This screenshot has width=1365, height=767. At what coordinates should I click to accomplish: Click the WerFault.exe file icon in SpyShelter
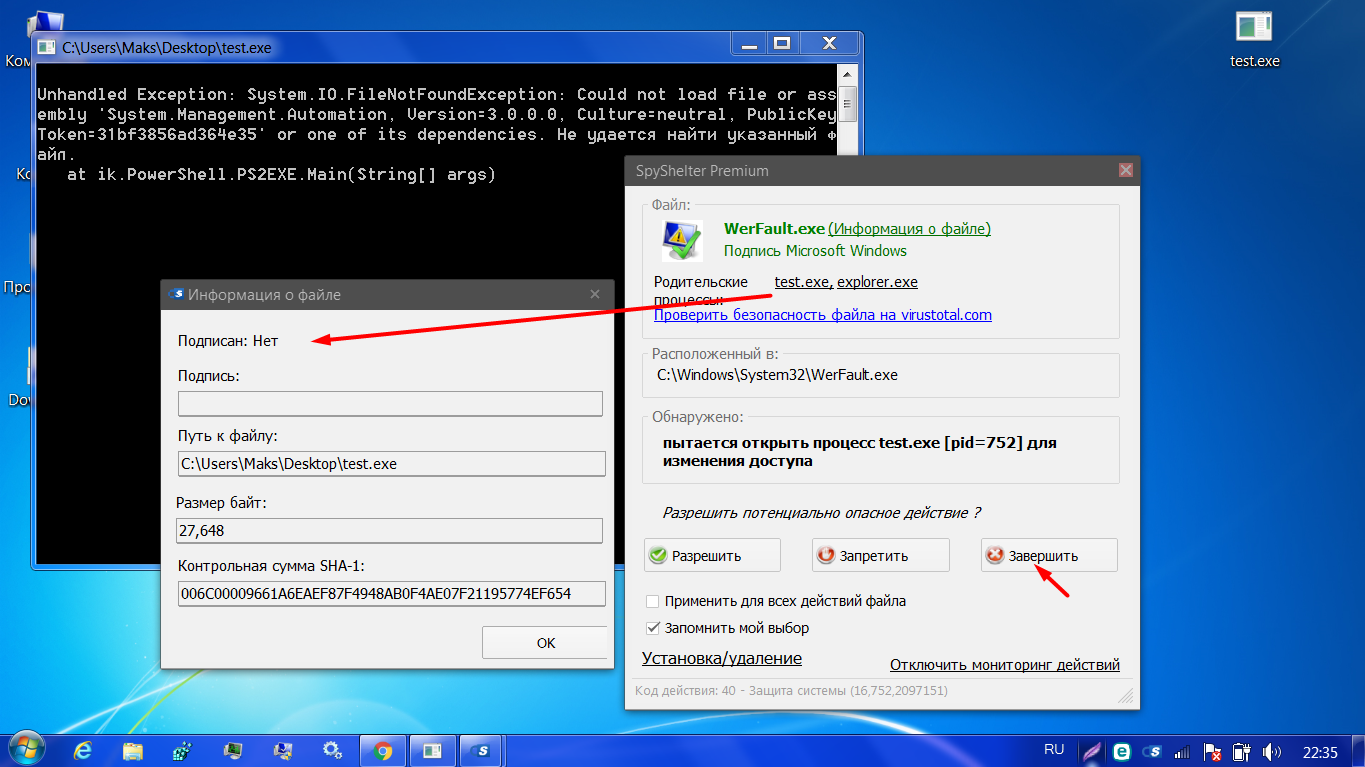[683, 241]
